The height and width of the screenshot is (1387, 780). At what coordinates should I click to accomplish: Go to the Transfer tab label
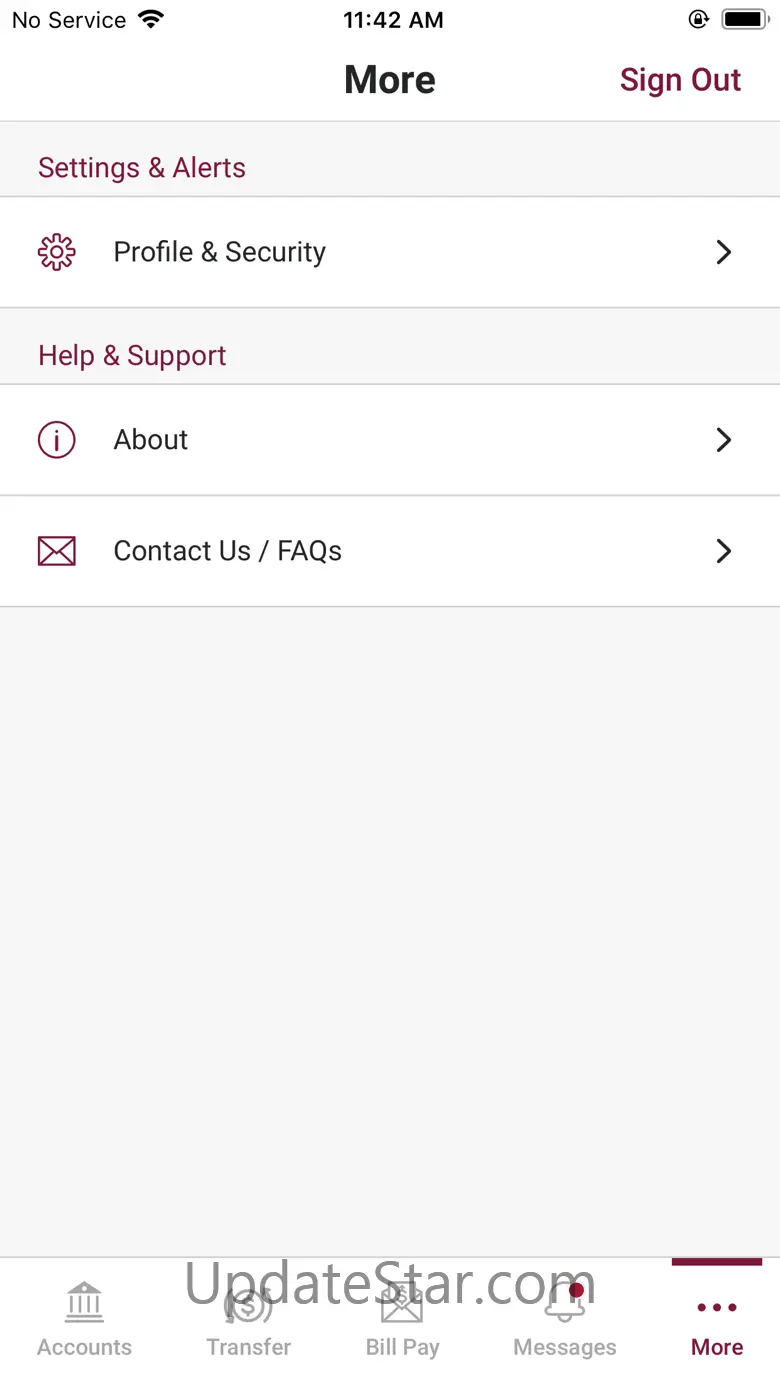point(248,1347)
